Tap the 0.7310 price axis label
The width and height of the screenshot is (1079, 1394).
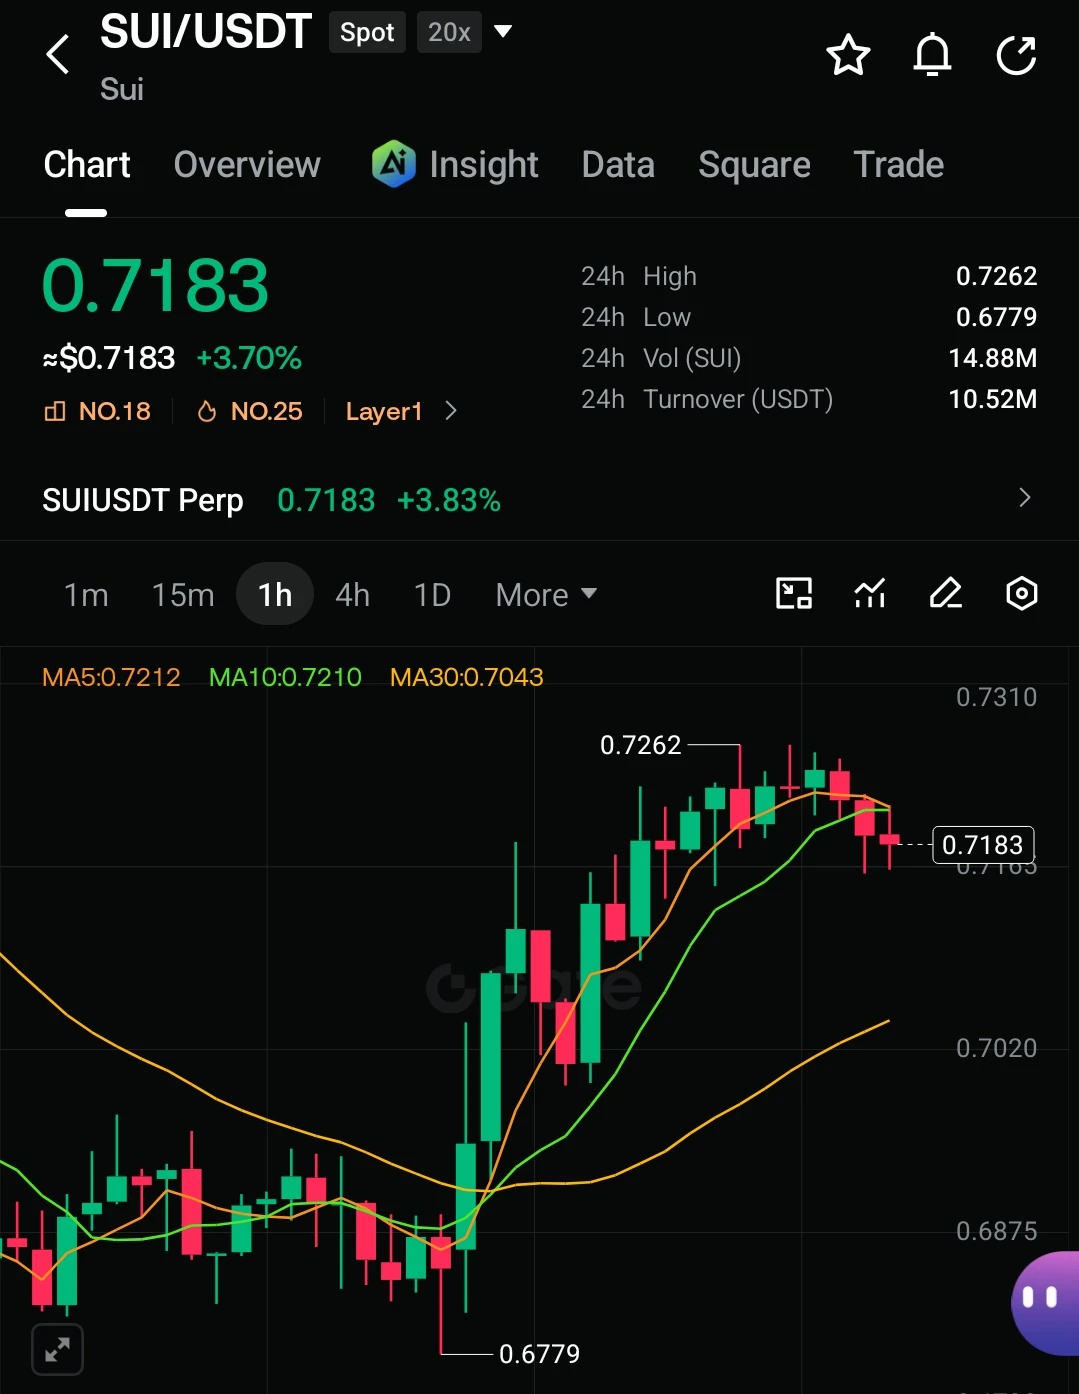point(996,697)
